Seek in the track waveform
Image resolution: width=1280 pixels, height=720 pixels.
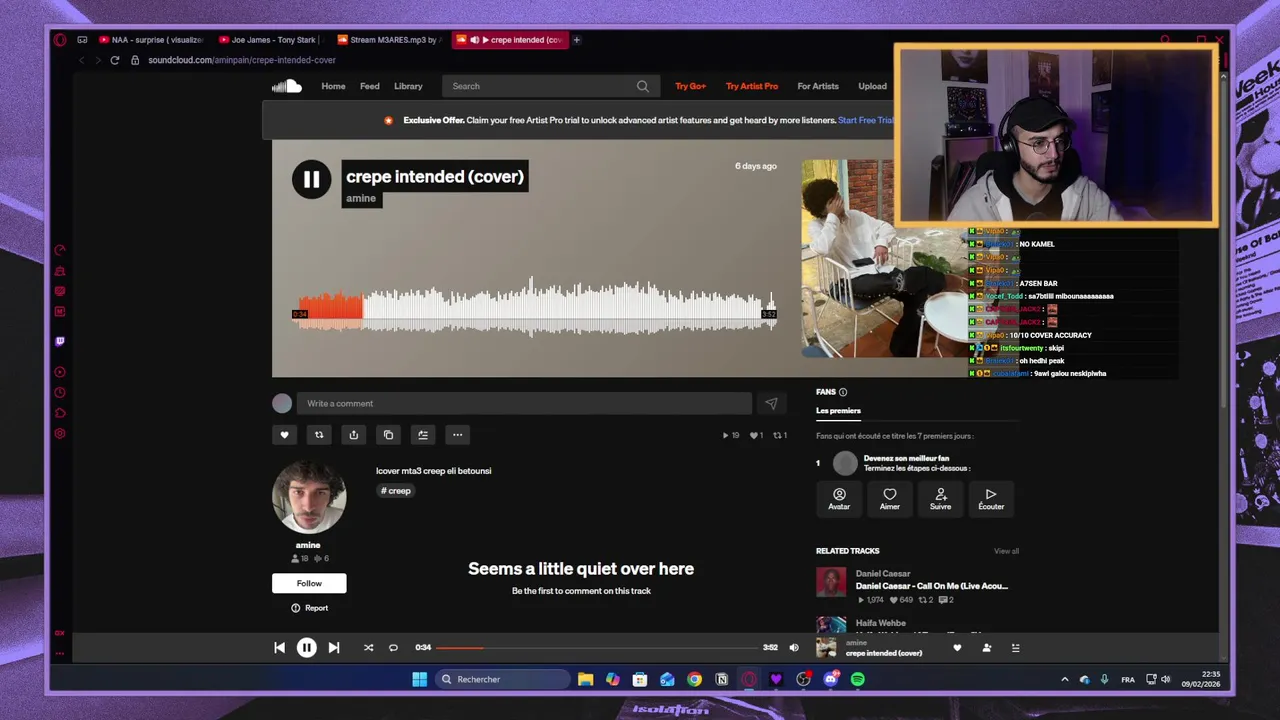click(x=535, y=305)
